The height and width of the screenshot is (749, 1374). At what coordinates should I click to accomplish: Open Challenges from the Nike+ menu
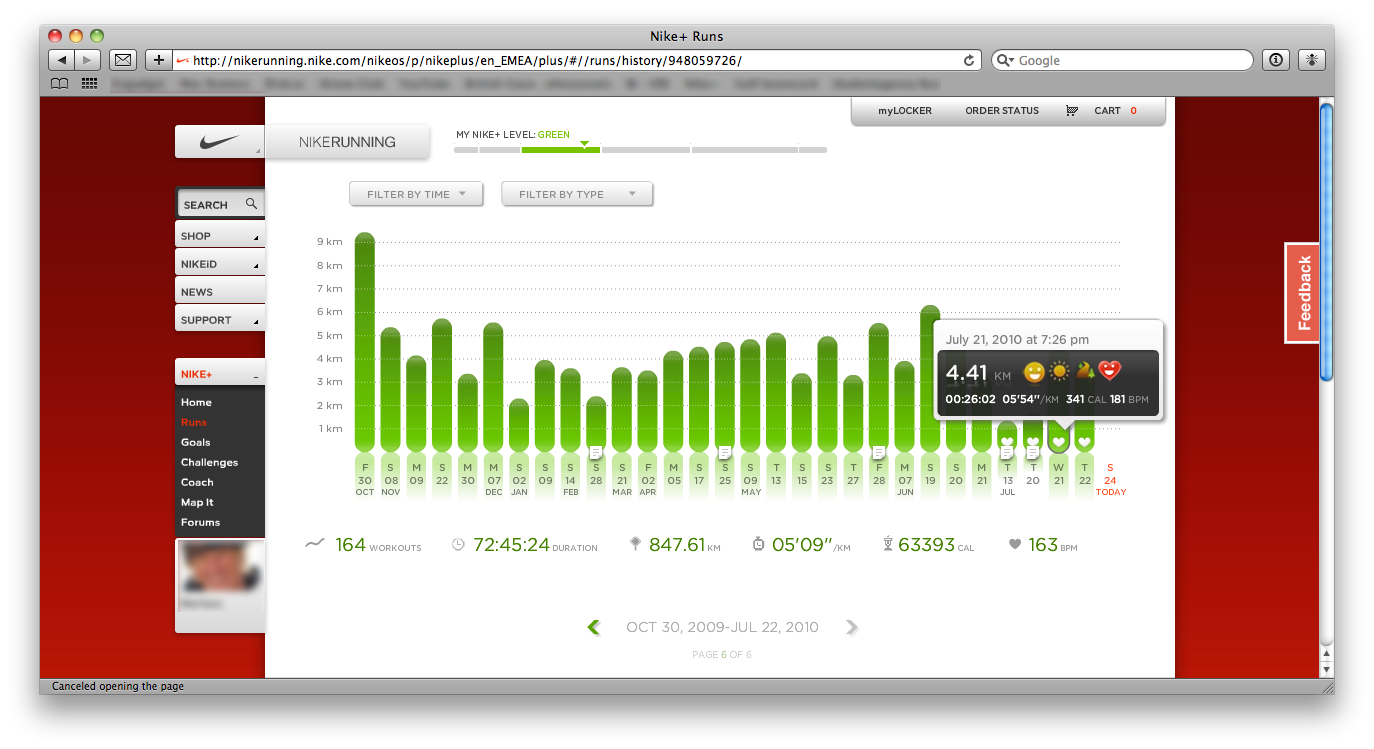tap(209, 462)
